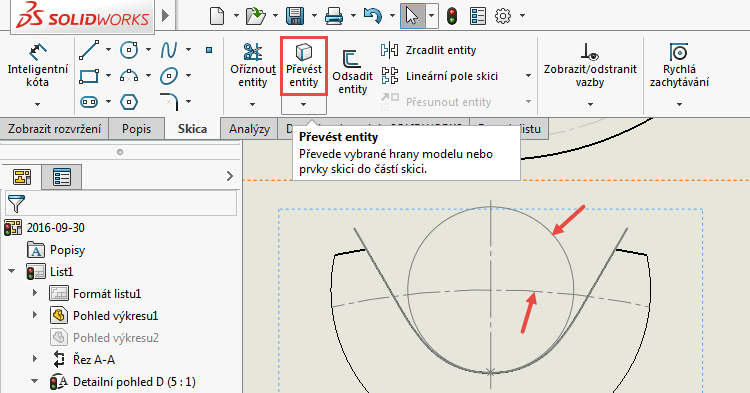Click Oříznout entity tool

(x=253, y=65)
